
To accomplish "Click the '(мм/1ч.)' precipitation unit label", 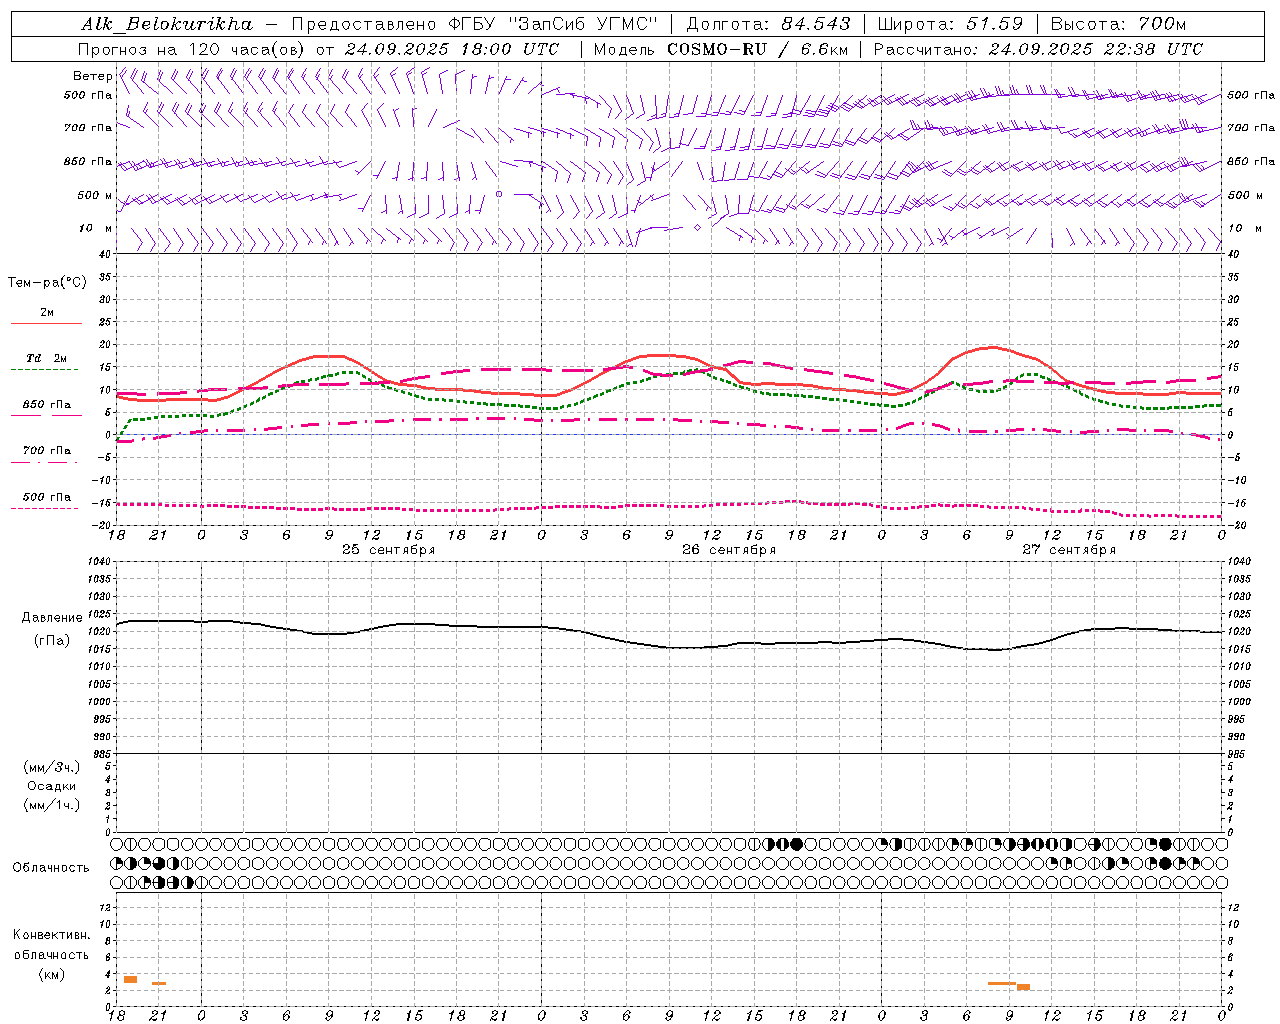I will 52,805.
